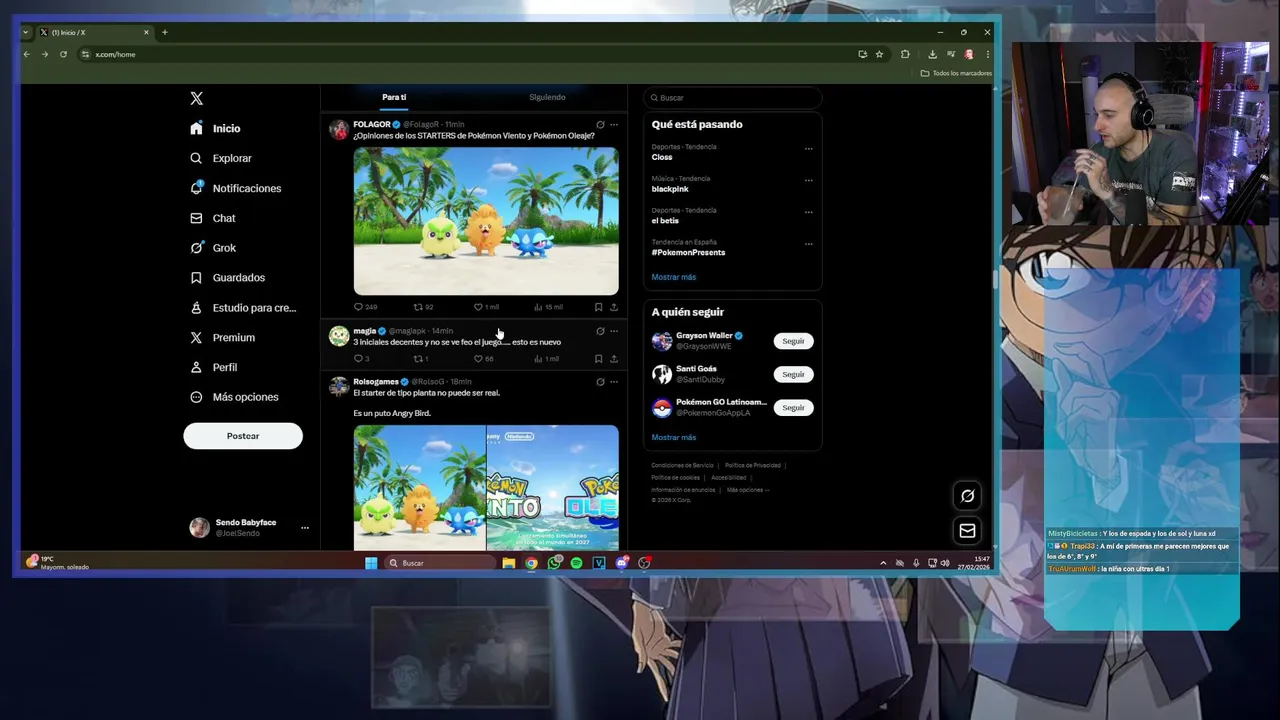Bookmark the magia post
This screenshot has width=1280, height=720.
[598, 359]
